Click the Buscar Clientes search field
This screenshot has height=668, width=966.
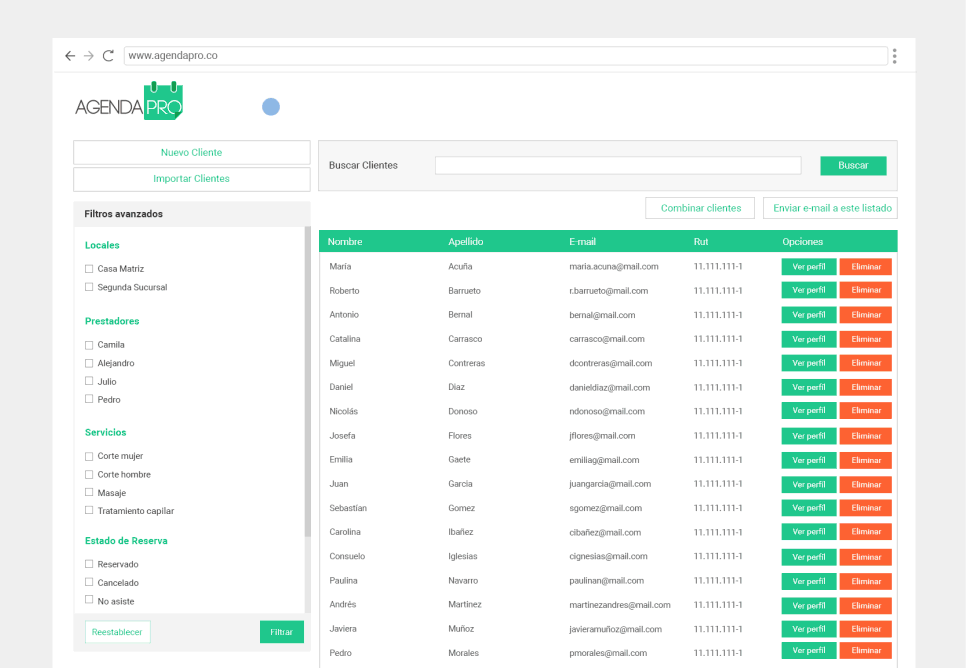coord(618,165)
